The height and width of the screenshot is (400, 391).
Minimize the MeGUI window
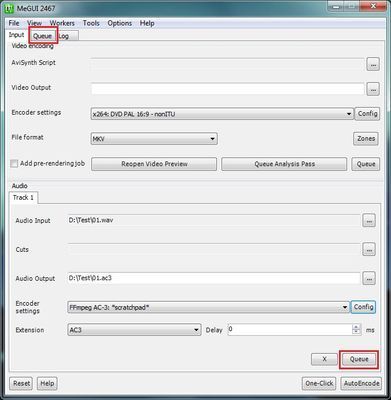337,7
